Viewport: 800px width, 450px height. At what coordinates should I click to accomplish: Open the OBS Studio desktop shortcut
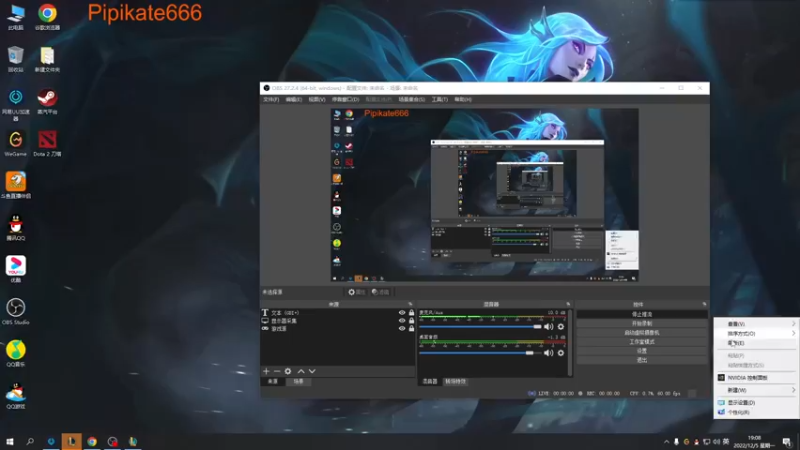[15, 312]
